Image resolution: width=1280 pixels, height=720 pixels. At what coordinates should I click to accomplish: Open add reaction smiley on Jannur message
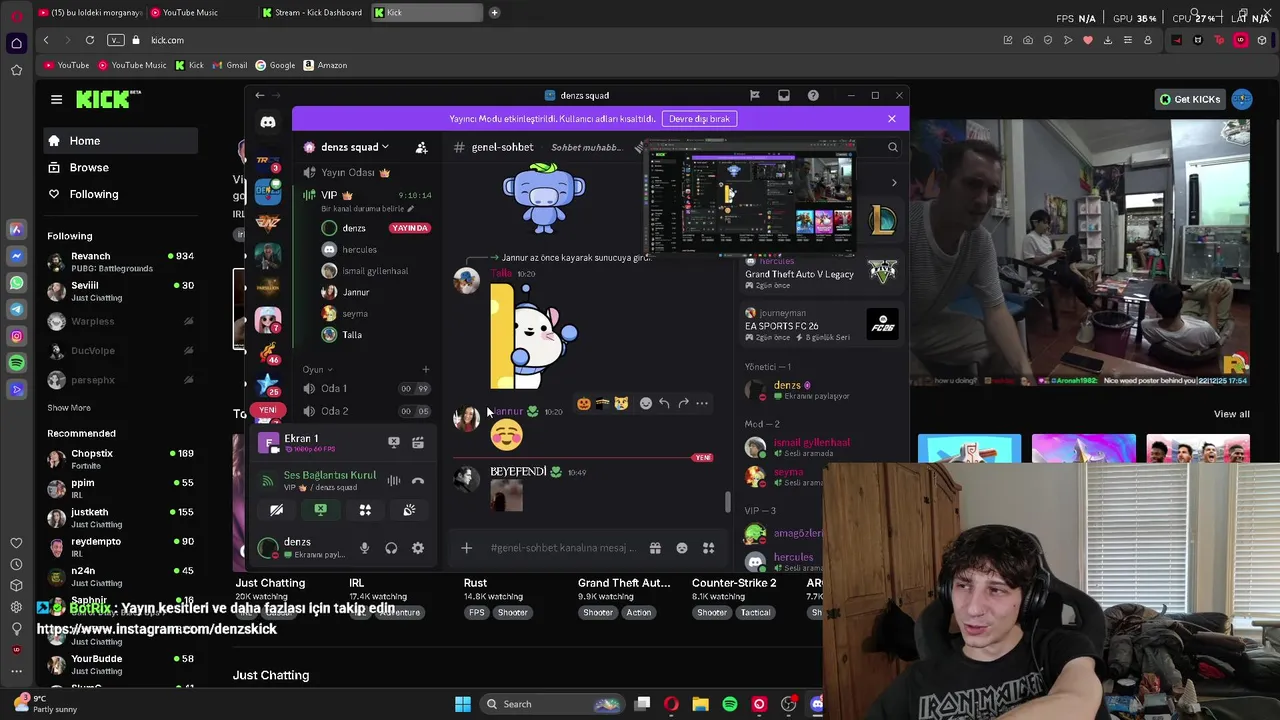646,403
